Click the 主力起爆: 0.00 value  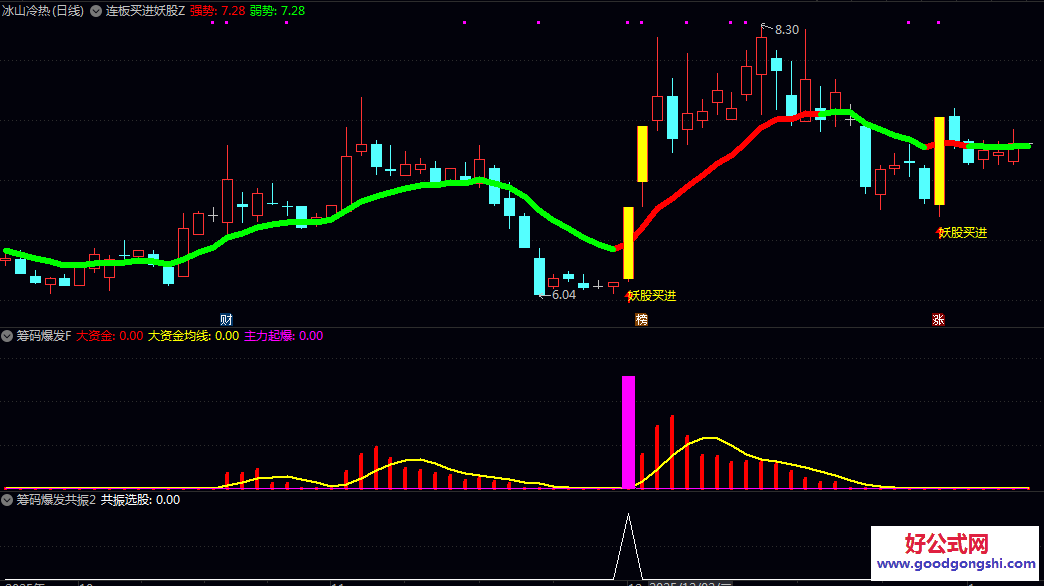pyautogui.click(x=284, y=336)
